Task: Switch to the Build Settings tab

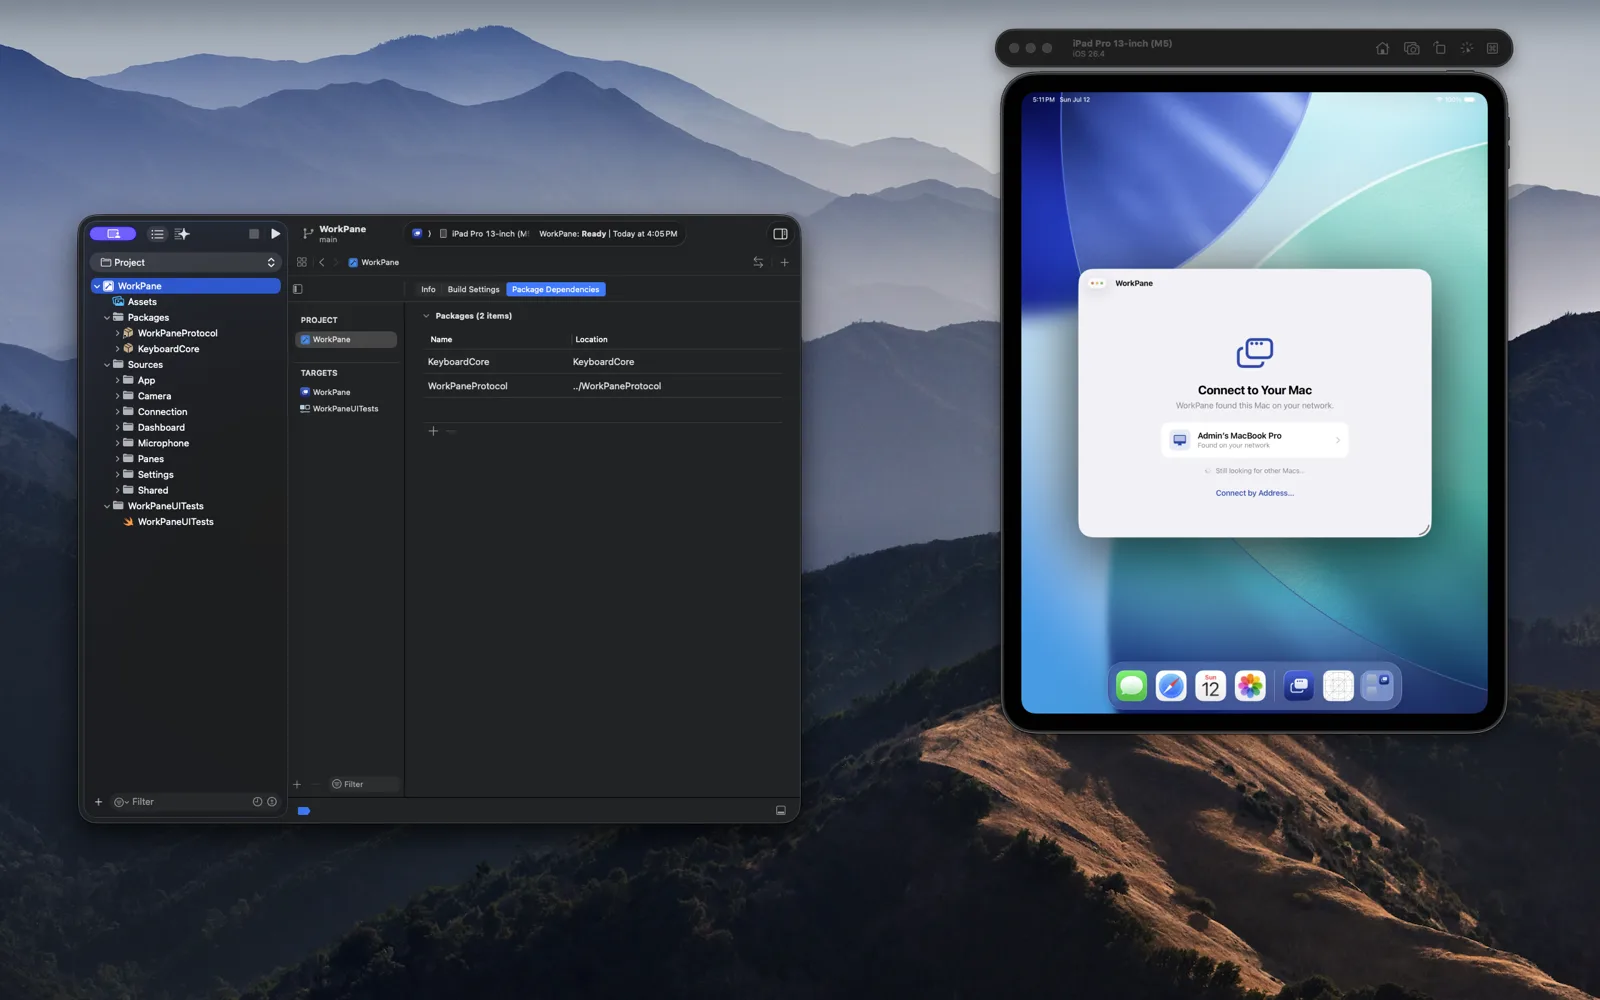Action: (x=473, y=289)
